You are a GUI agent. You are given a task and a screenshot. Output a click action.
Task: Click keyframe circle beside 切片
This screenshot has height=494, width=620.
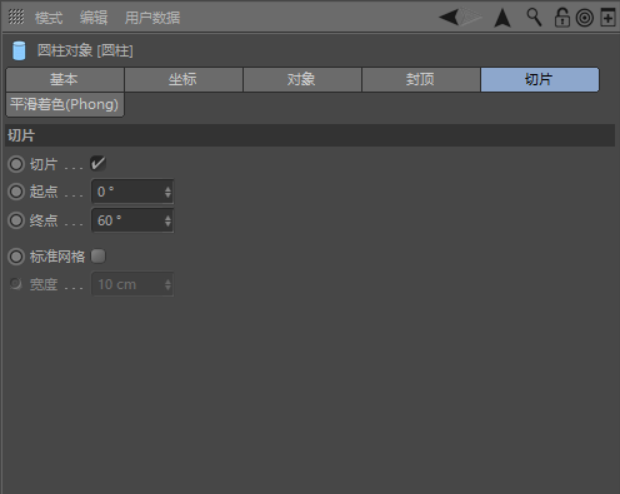pos(16,164)
